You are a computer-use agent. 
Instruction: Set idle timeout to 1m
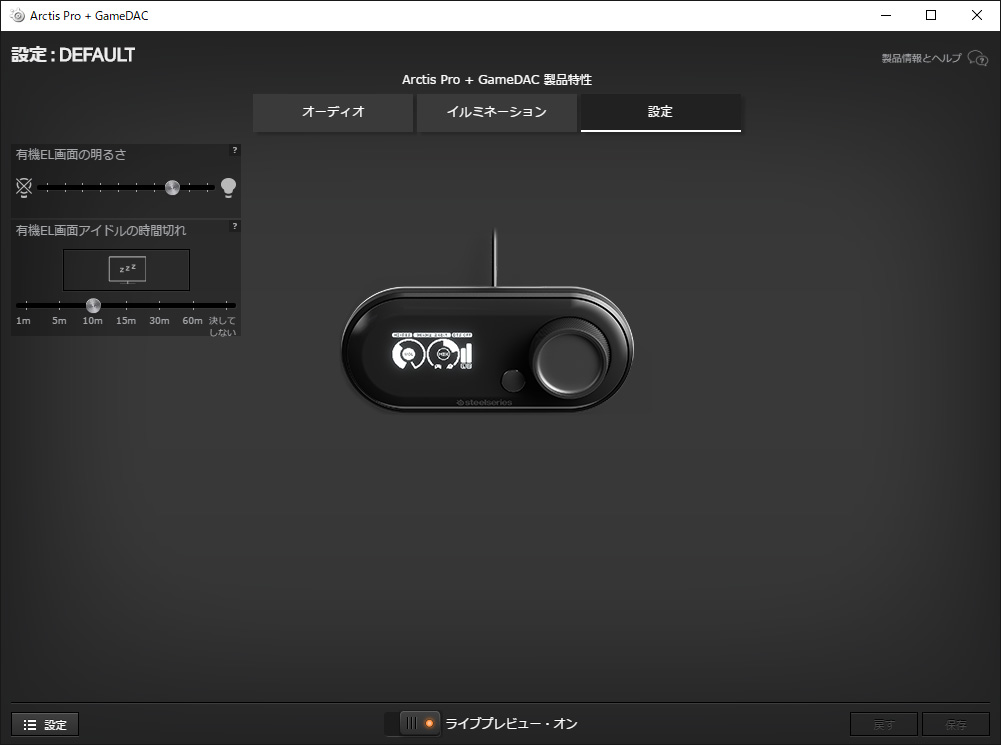pos(23,320)
